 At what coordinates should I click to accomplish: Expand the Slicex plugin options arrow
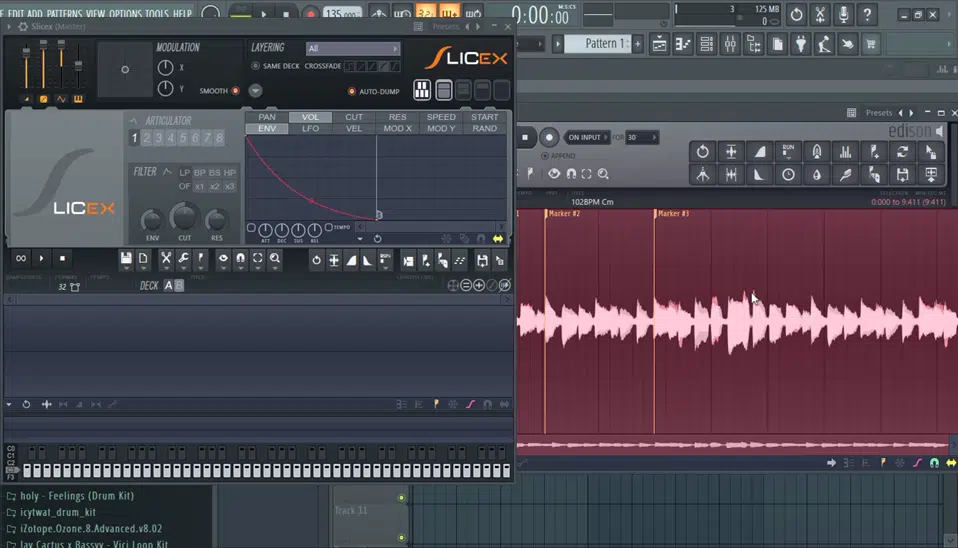(x=9, y=27)
